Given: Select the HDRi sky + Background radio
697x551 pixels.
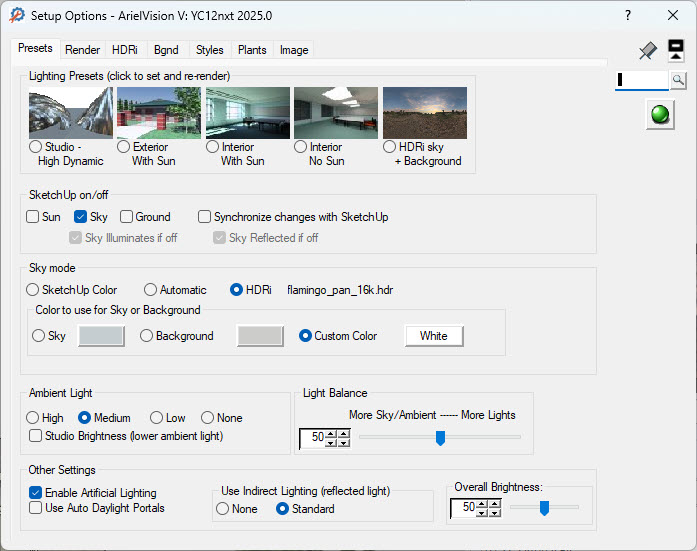Looking at the screenshot, I should pyautogui.click(x=389, y=147).
